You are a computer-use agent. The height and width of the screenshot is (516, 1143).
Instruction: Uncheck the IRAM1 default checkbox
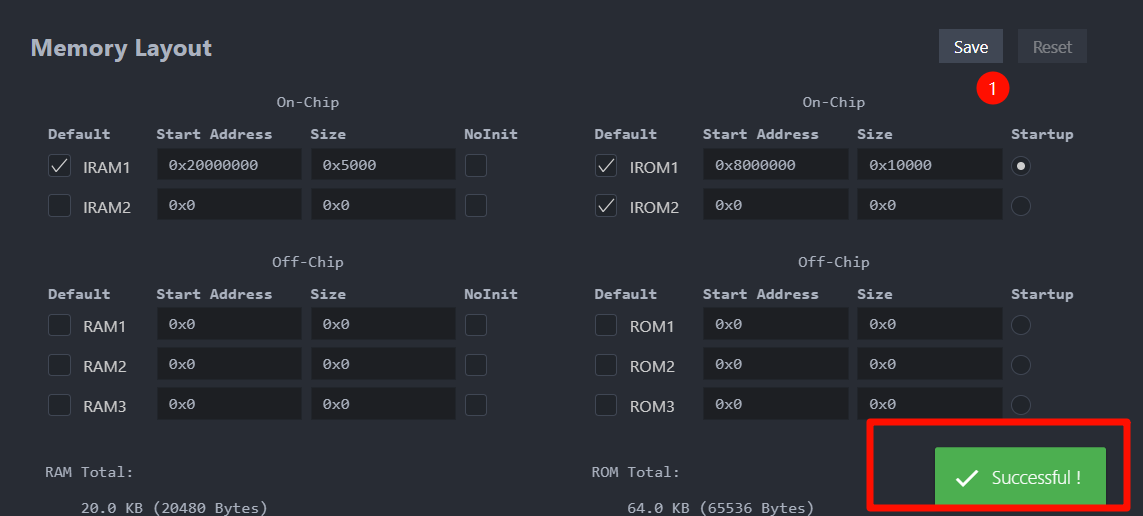pyautogui.click(x=60, y=166)
